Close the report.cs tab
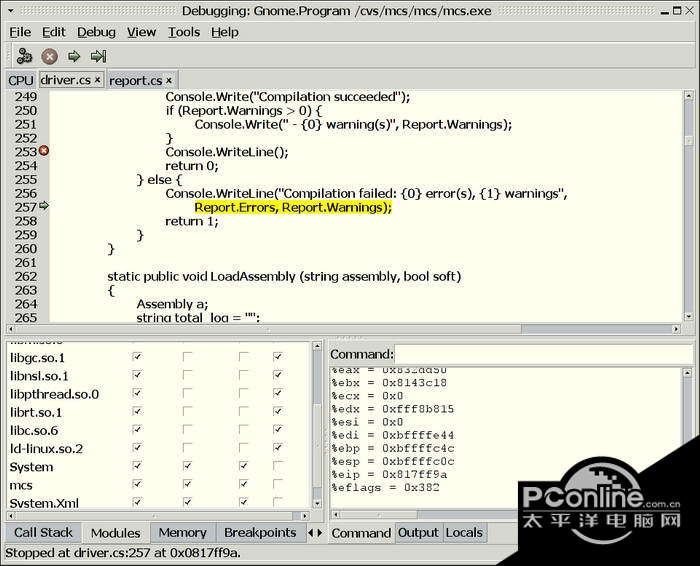The width and height of the screenshot is (700, 566). click(x=169, y=80)
